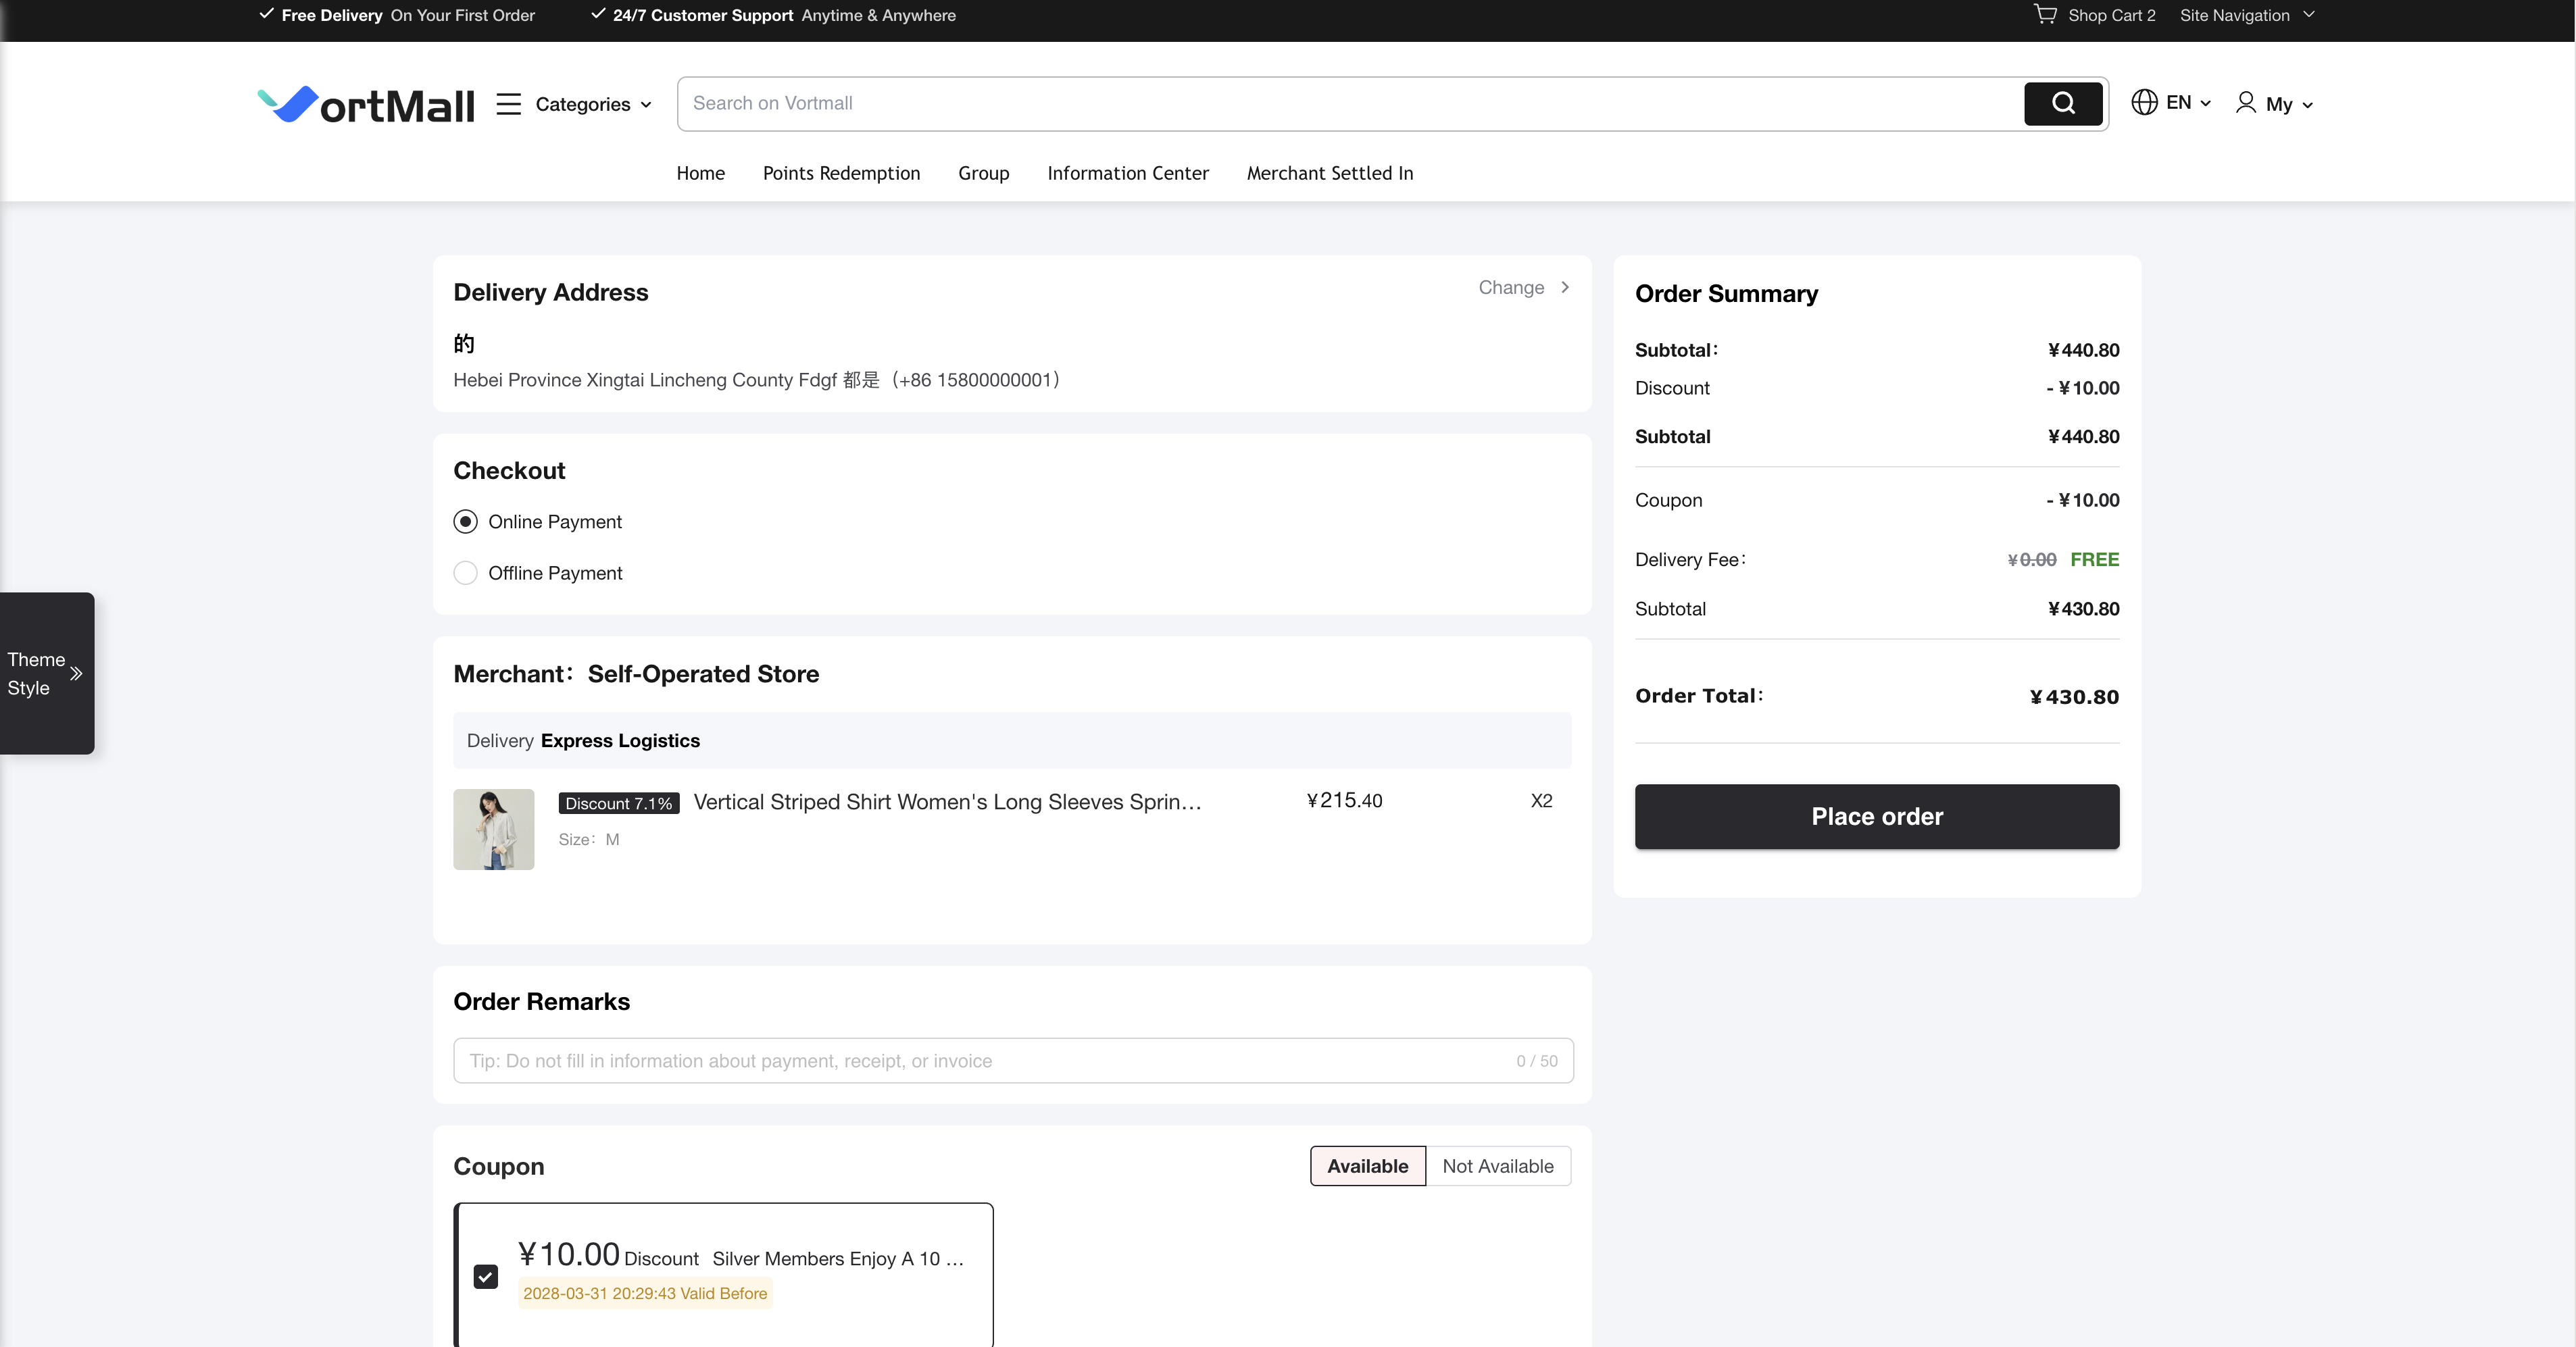Click the Place order button
The height and width of the screenshot is (1347, 2576).
point(1876,816)
